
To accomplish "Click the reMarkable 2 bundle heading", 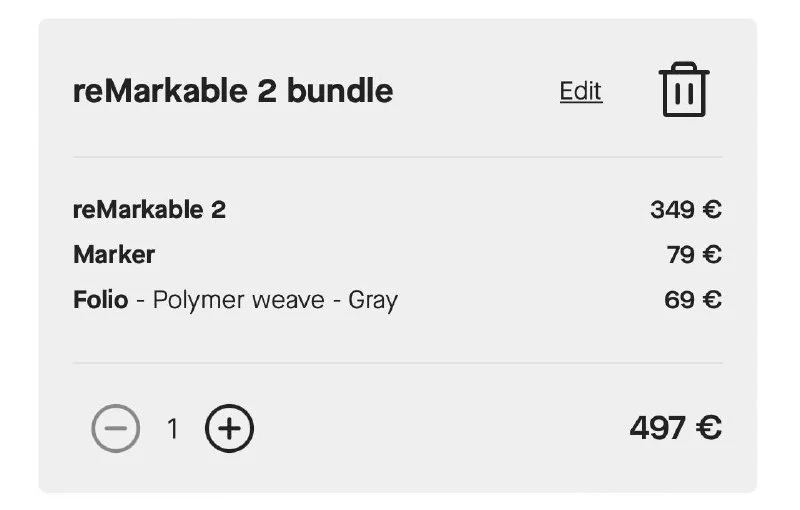I will [233, 91].
